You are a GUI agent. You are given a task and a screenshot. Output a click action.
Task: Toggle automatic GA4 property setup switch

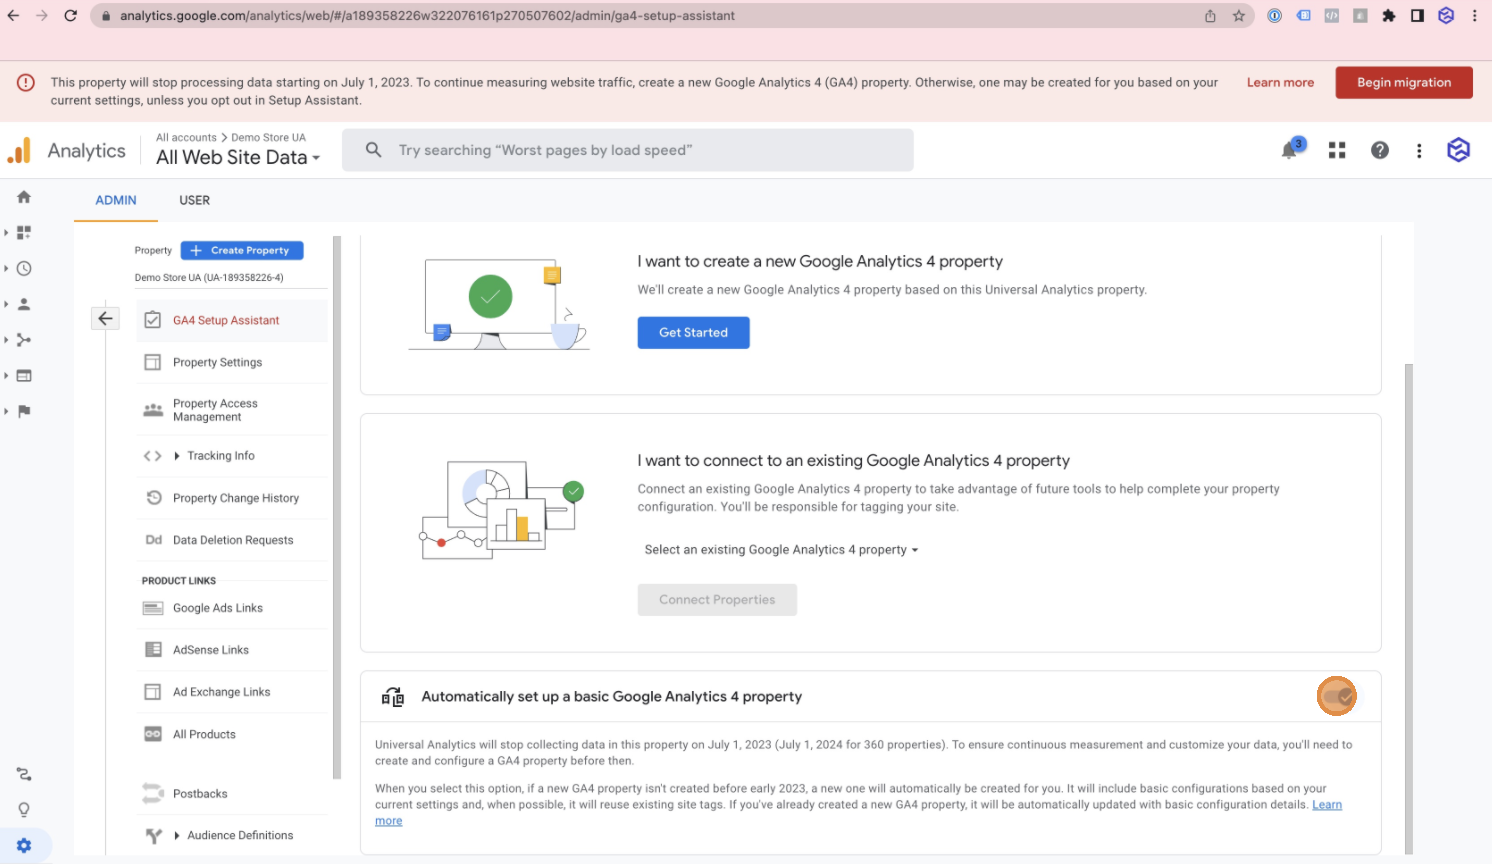pos(1336,696)
